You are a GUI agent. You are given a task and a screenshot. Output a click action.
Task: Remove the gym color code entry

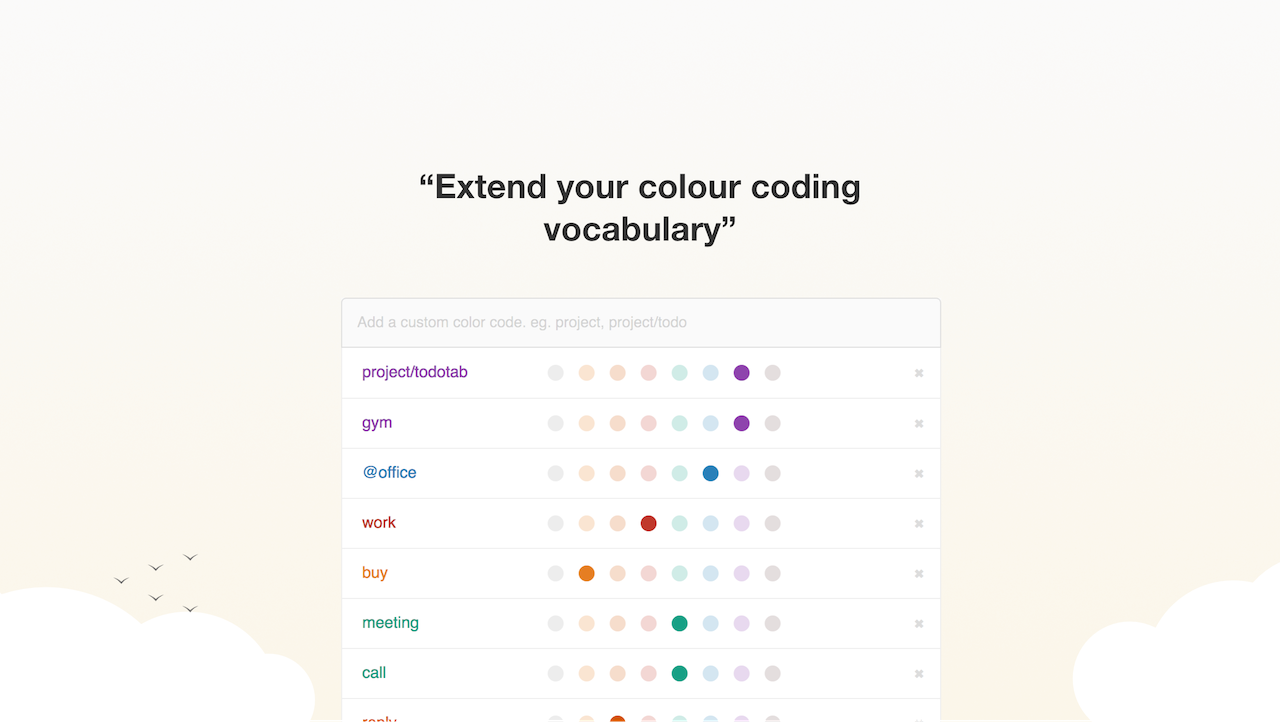pos(919,423)
